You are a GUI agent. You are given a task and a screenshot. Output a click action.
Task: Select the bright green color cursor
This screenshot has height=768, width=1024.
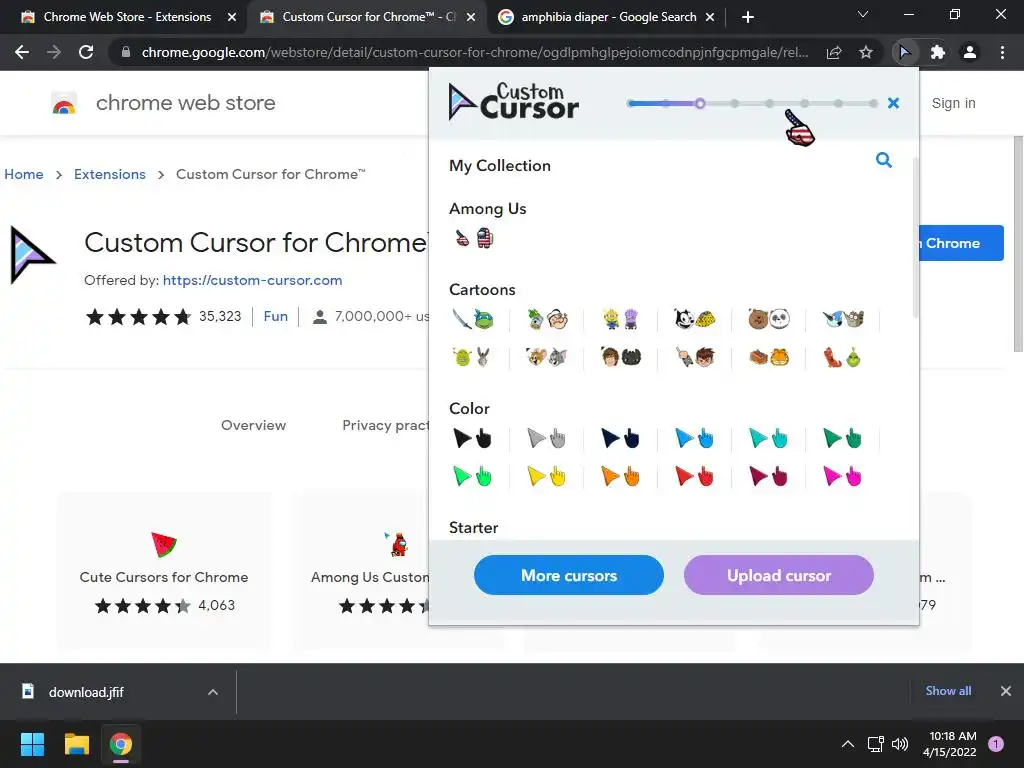473,476
